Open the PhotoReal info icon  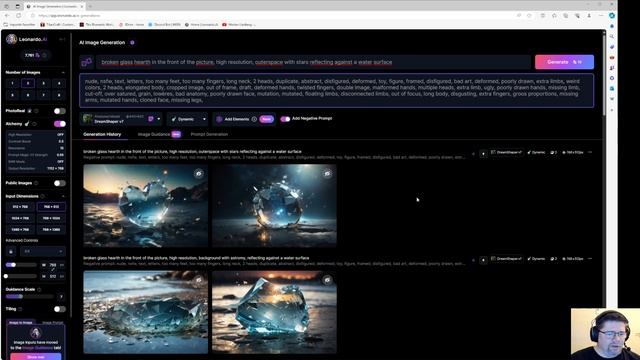[x=36, y=111]
